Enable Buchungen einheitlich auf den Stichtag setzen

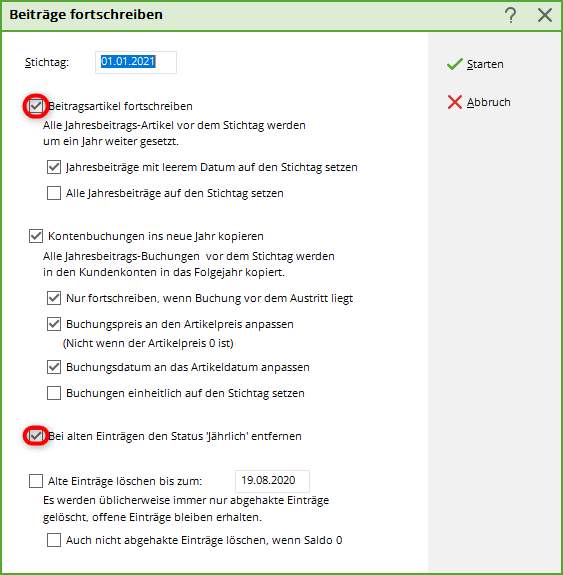54,393
